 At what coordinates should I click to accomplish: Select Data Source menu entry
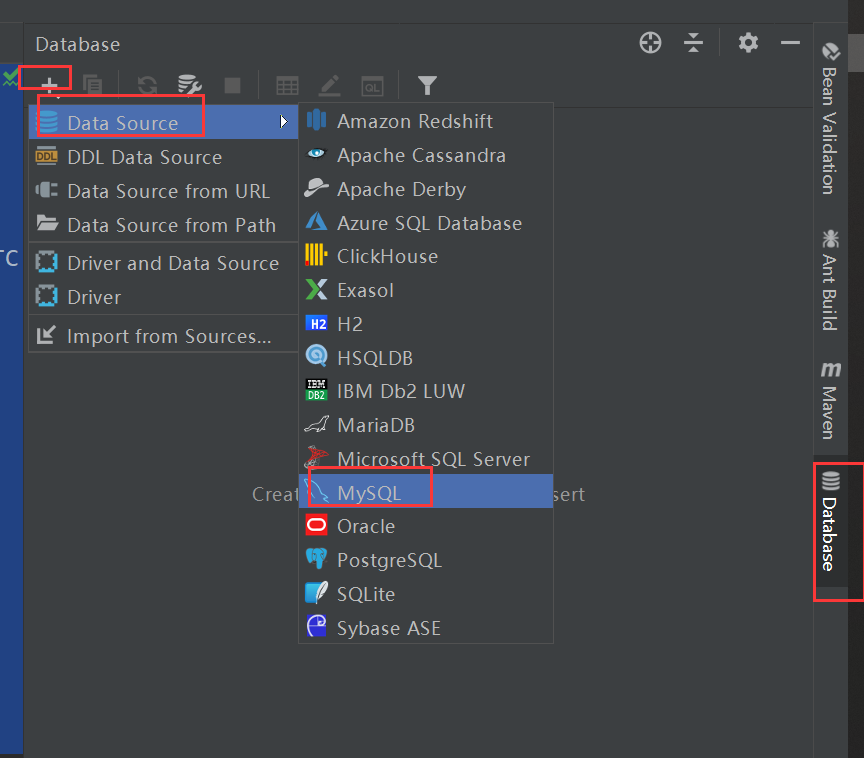coord(163,122)
